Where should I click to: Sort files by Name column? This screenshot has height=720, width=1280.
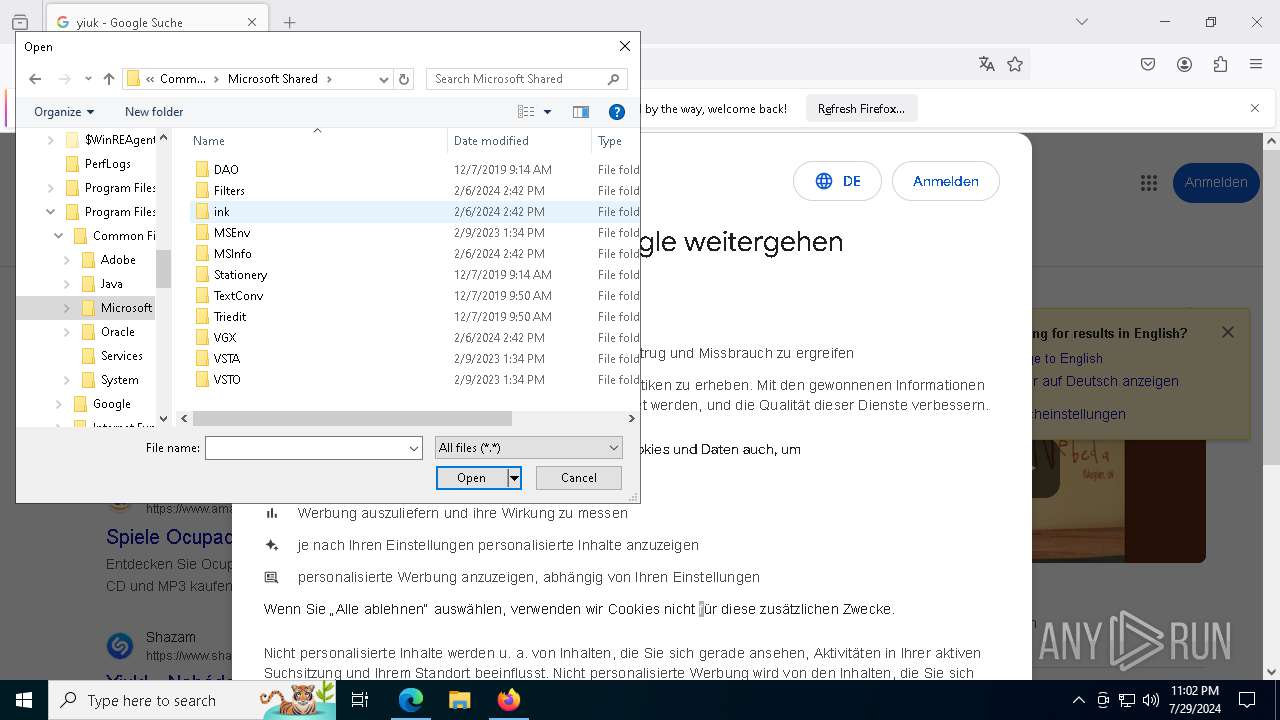[x=317, y=141]
